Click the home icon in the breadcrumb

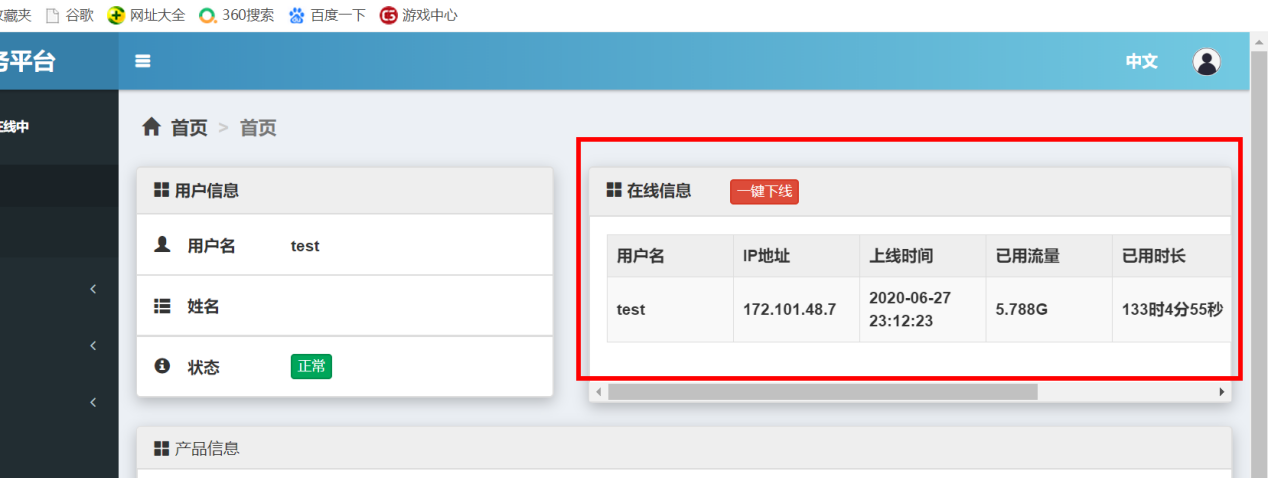coord(151,127)
